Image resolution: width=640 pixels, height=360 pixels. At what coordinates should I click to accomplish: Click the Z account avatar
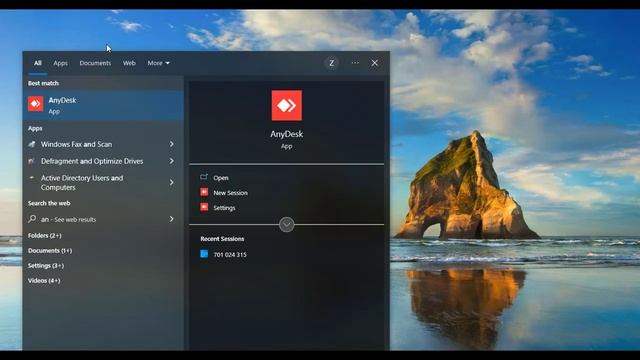tap(331, 63)
